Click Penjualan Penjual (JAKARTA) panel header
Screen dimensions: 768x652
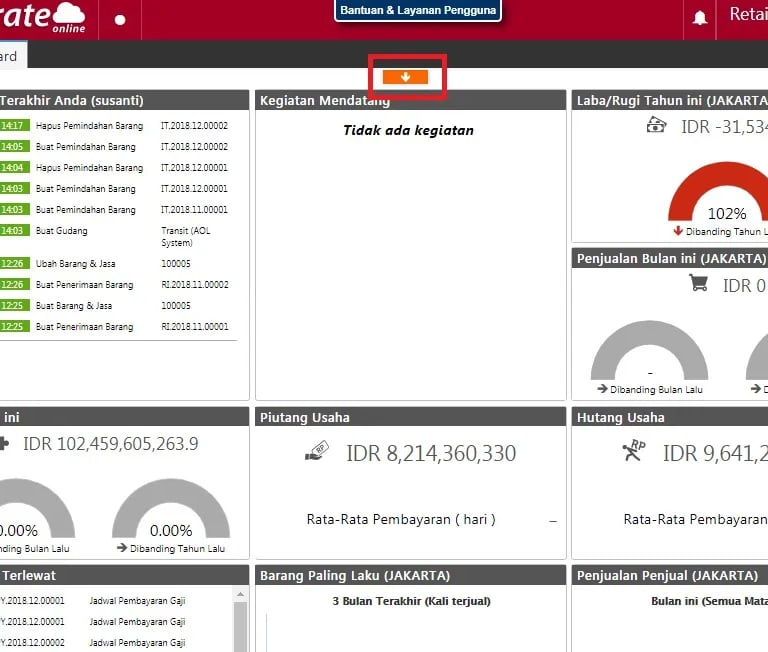[670, 575]
